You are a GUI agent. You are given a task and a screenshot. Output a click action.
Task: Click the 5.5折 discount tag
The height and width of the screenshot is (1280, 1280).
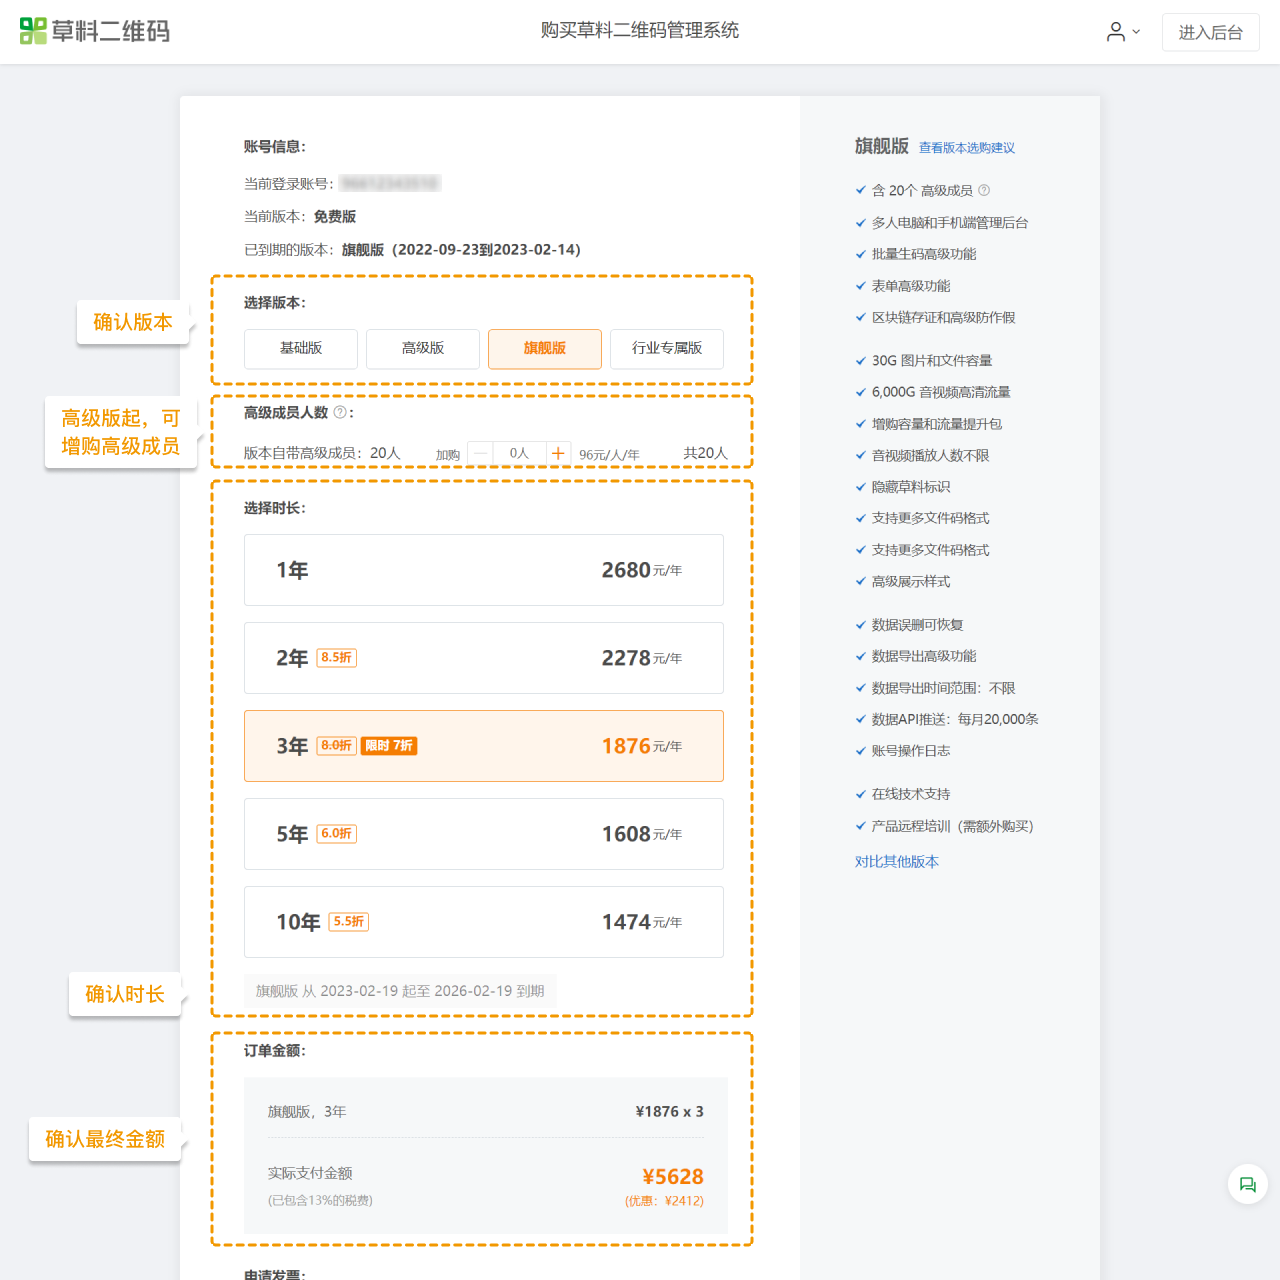click(x=349, y=922)
